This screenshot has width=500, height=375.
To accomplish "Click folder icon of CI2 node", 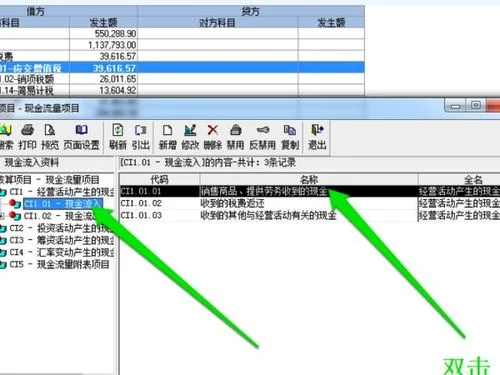I will pyautogui.click(x=3, y=229).
